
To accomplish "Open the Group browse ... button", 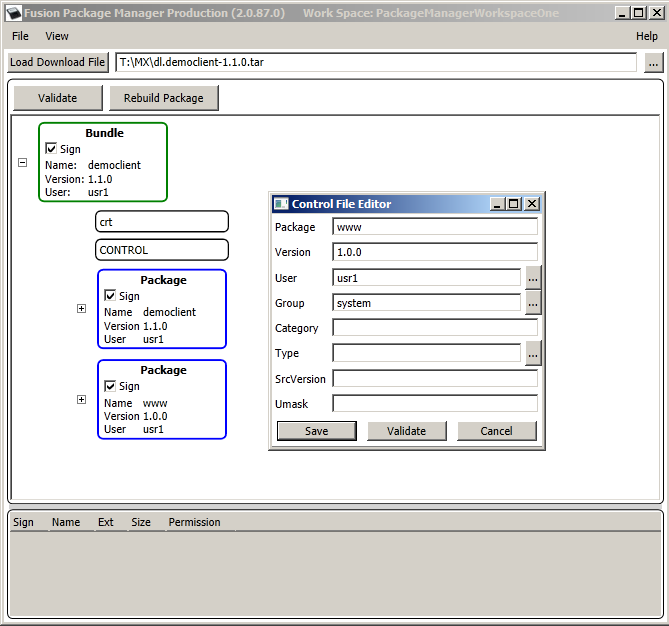I will pyautogui.click(x=533, y=303).
